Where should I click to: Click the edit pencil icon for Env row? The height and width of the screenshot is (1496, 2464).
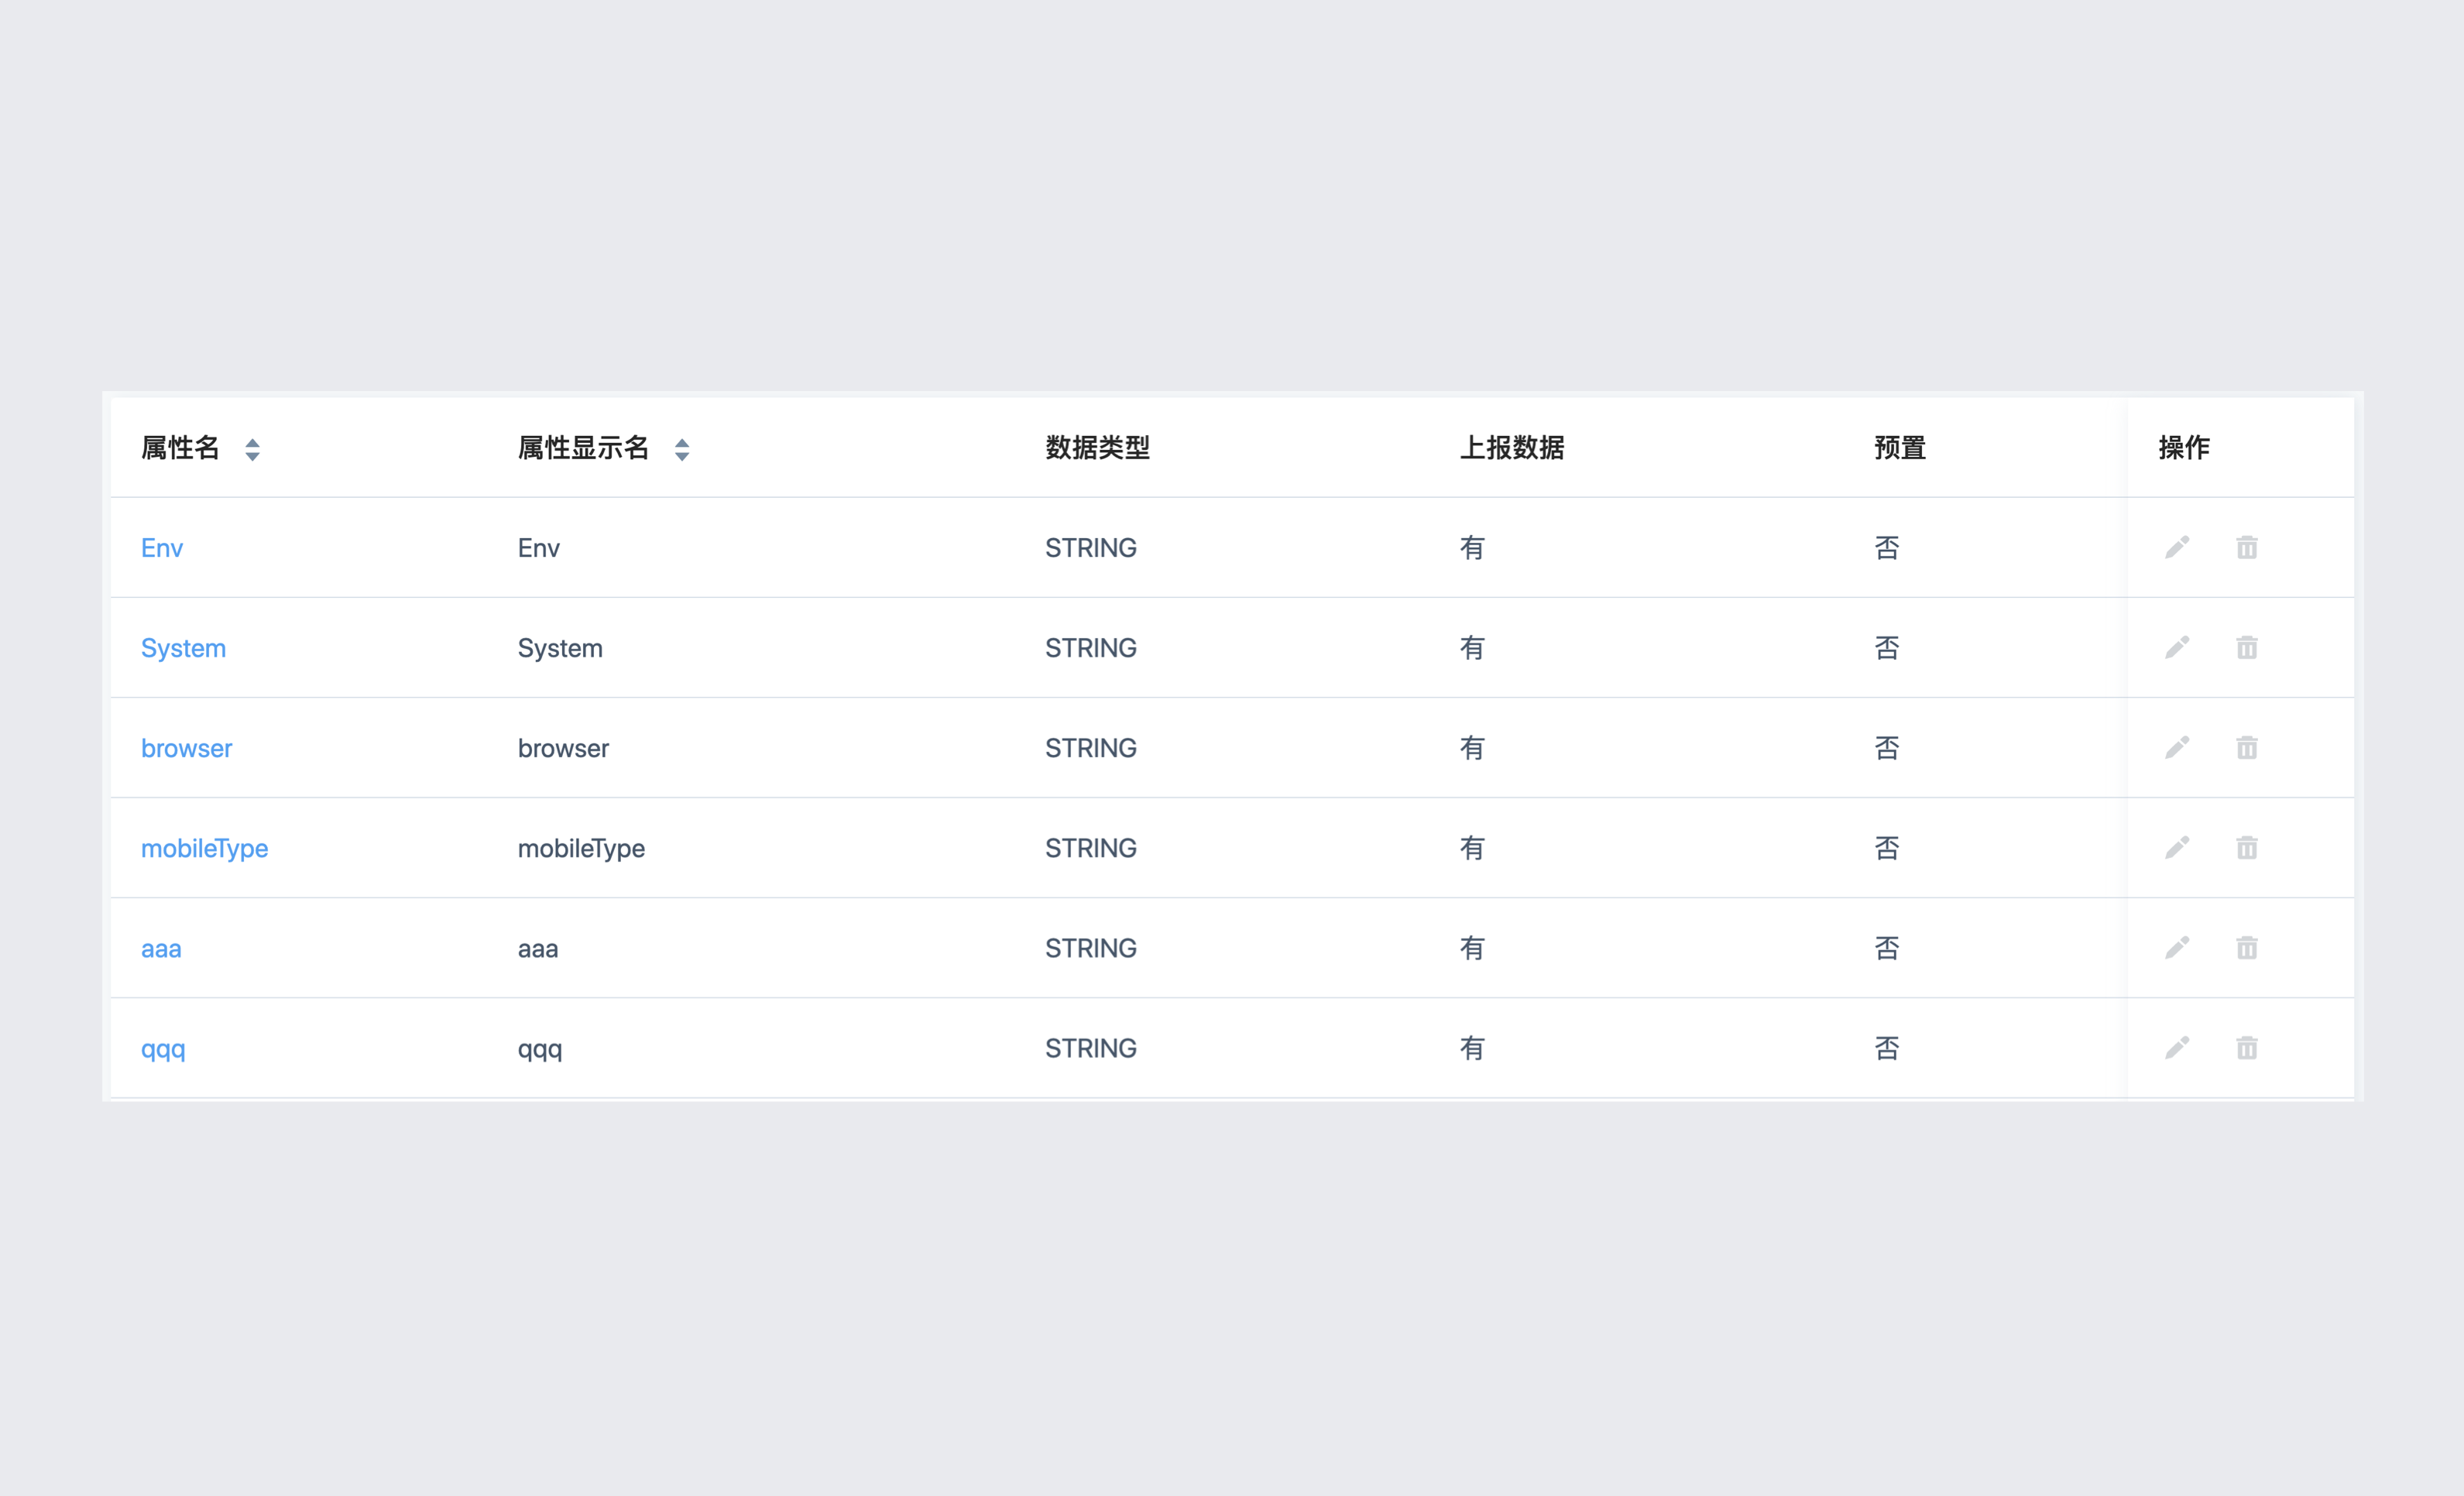2177,548
